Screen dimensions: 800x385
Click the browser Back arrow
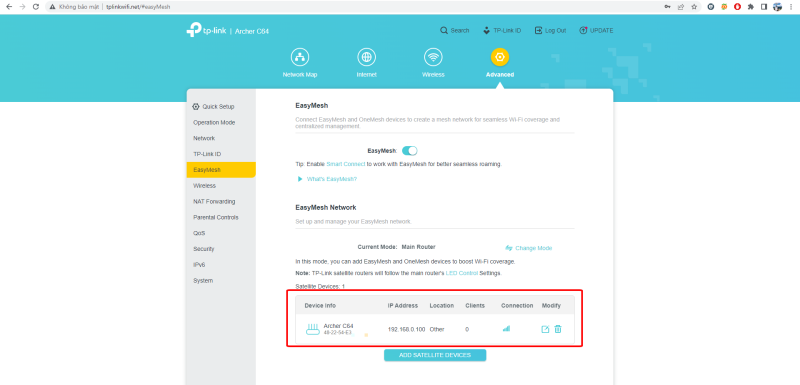click(x=9, y=7)
